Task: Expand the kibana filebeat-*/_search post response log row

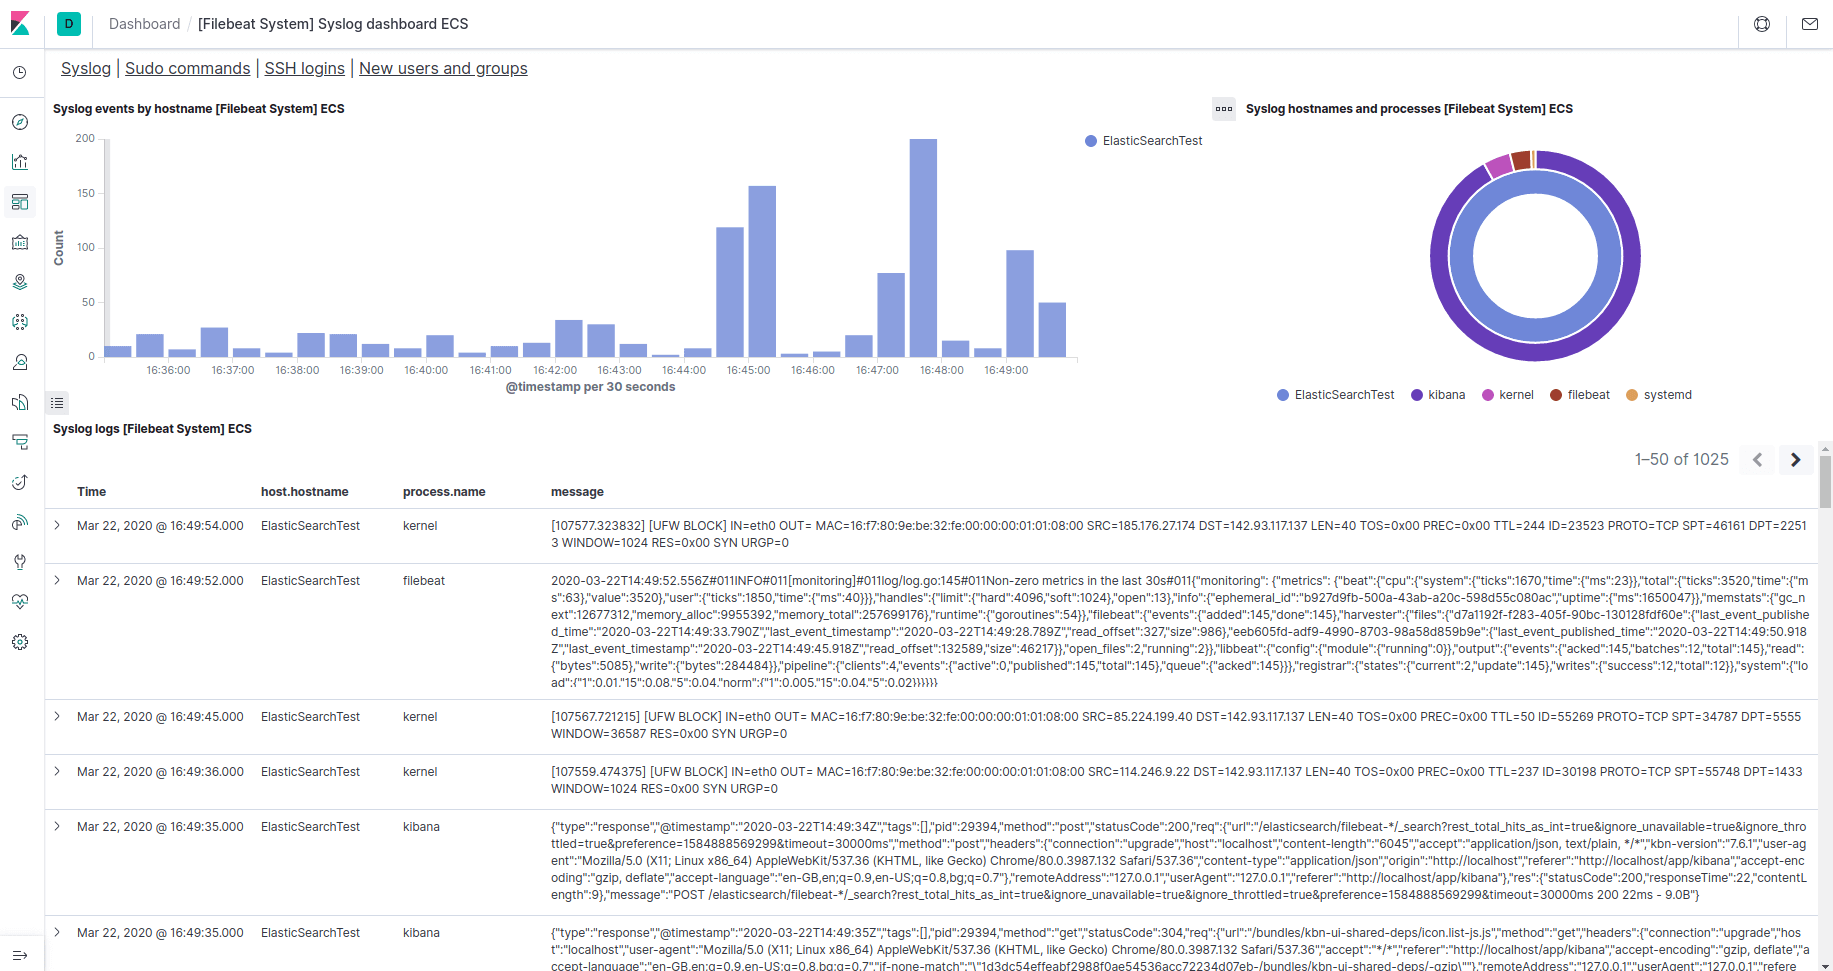Action: (x=57, y=826)
